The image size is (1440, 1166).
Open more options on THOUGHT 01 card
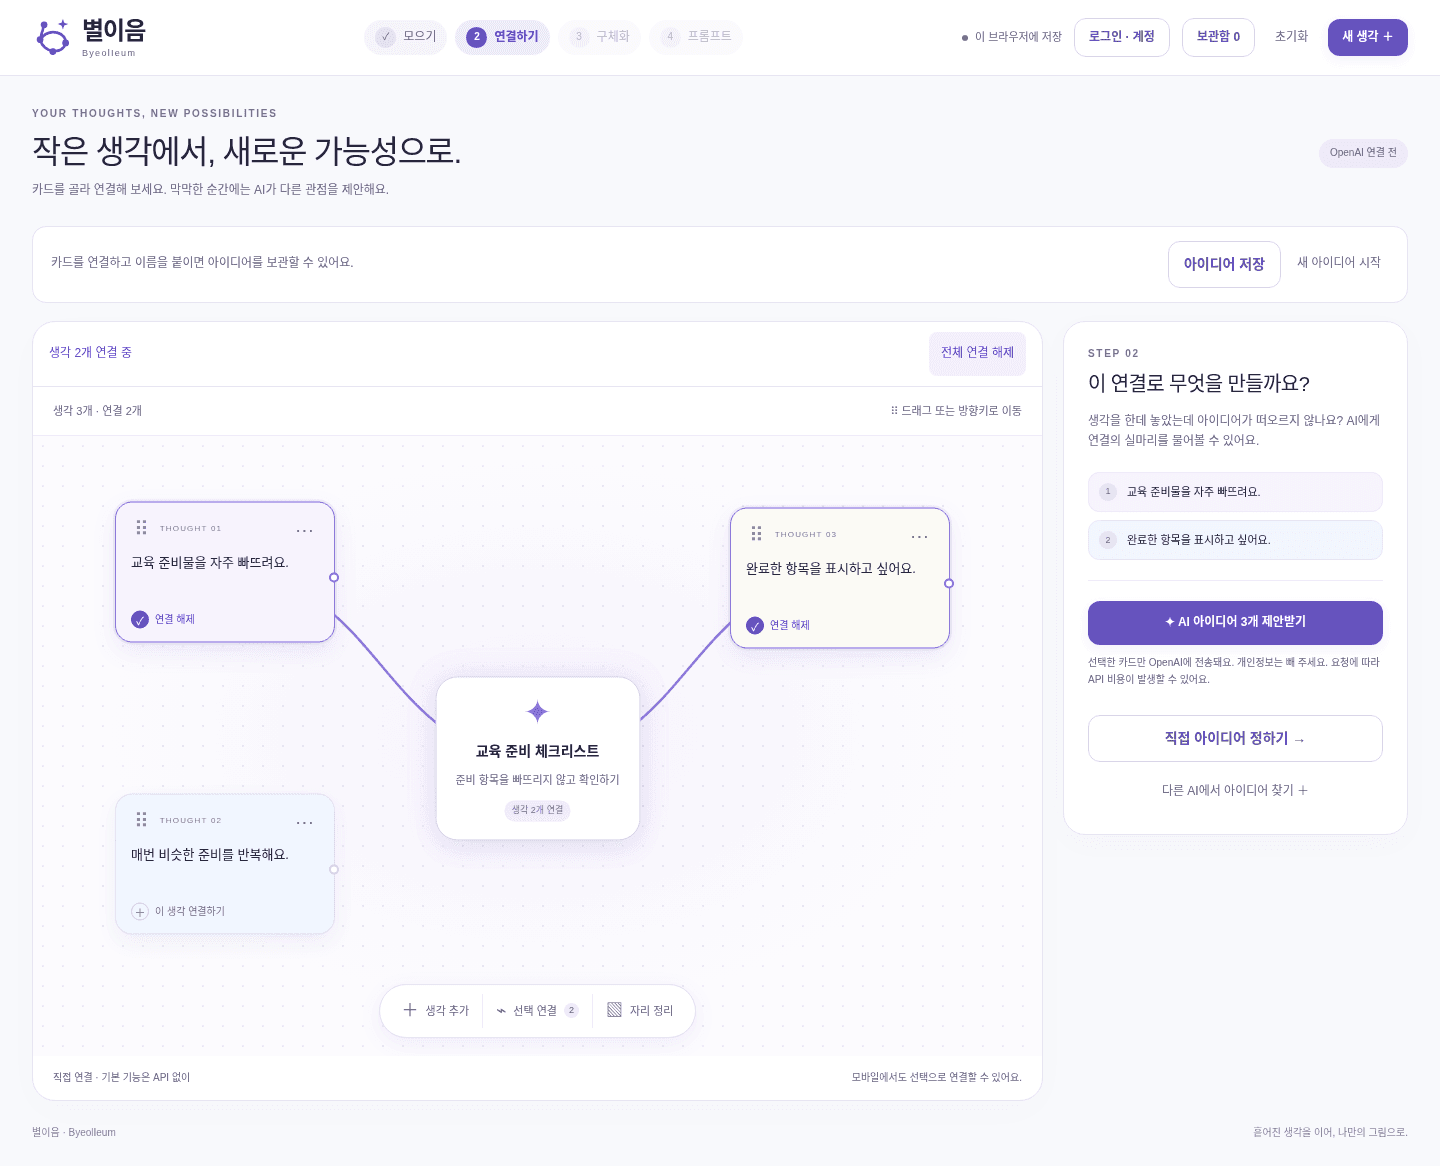click(305, 530)
